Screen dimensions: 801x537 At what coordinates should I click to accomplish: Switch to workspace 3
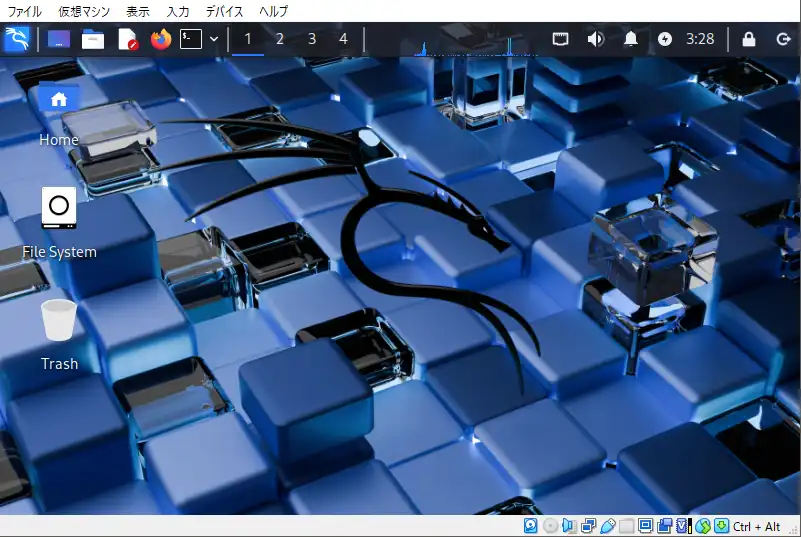(312, 39)
